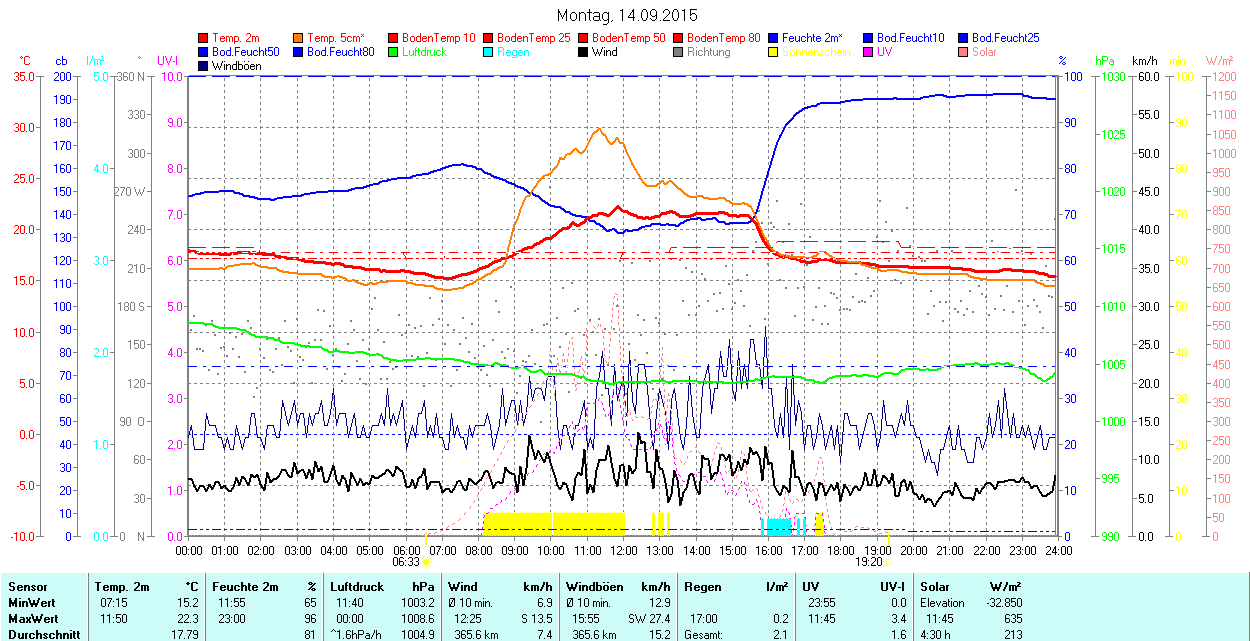Click the green Luftdruck legend swatch
1250x641 pixels.
point(392,52)
